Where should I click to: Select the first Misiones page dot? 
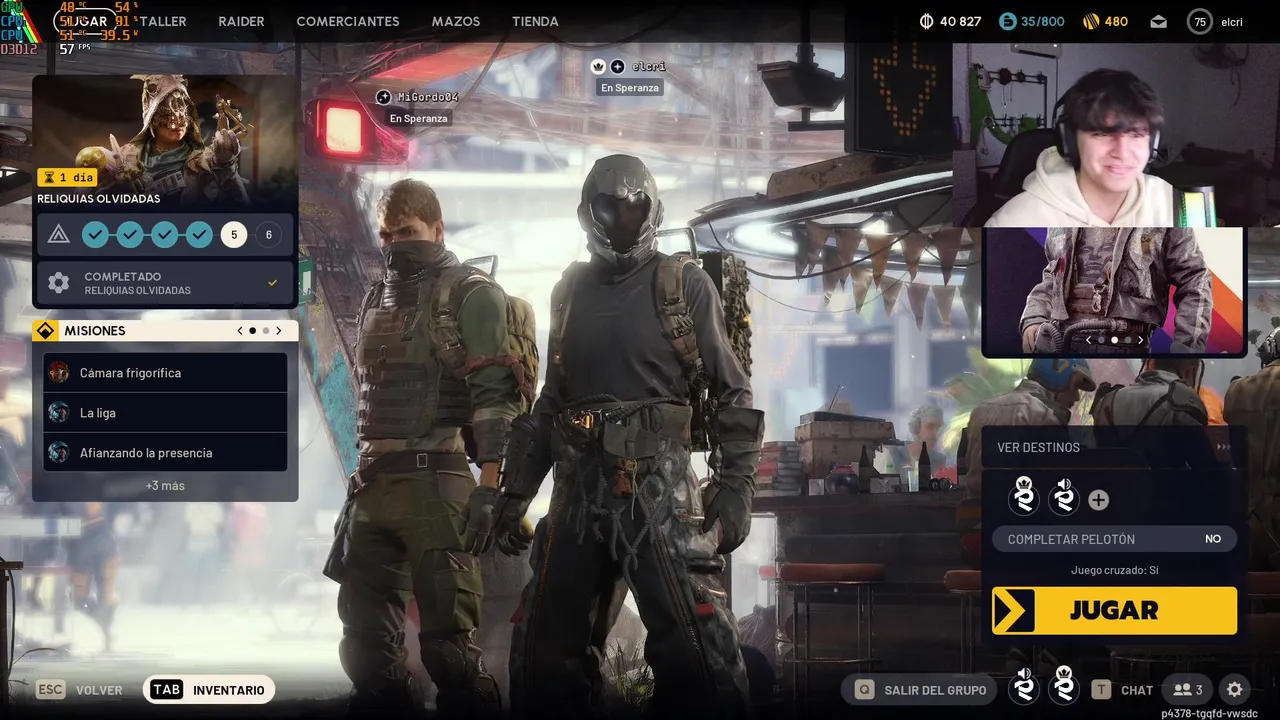pos(252,331)
